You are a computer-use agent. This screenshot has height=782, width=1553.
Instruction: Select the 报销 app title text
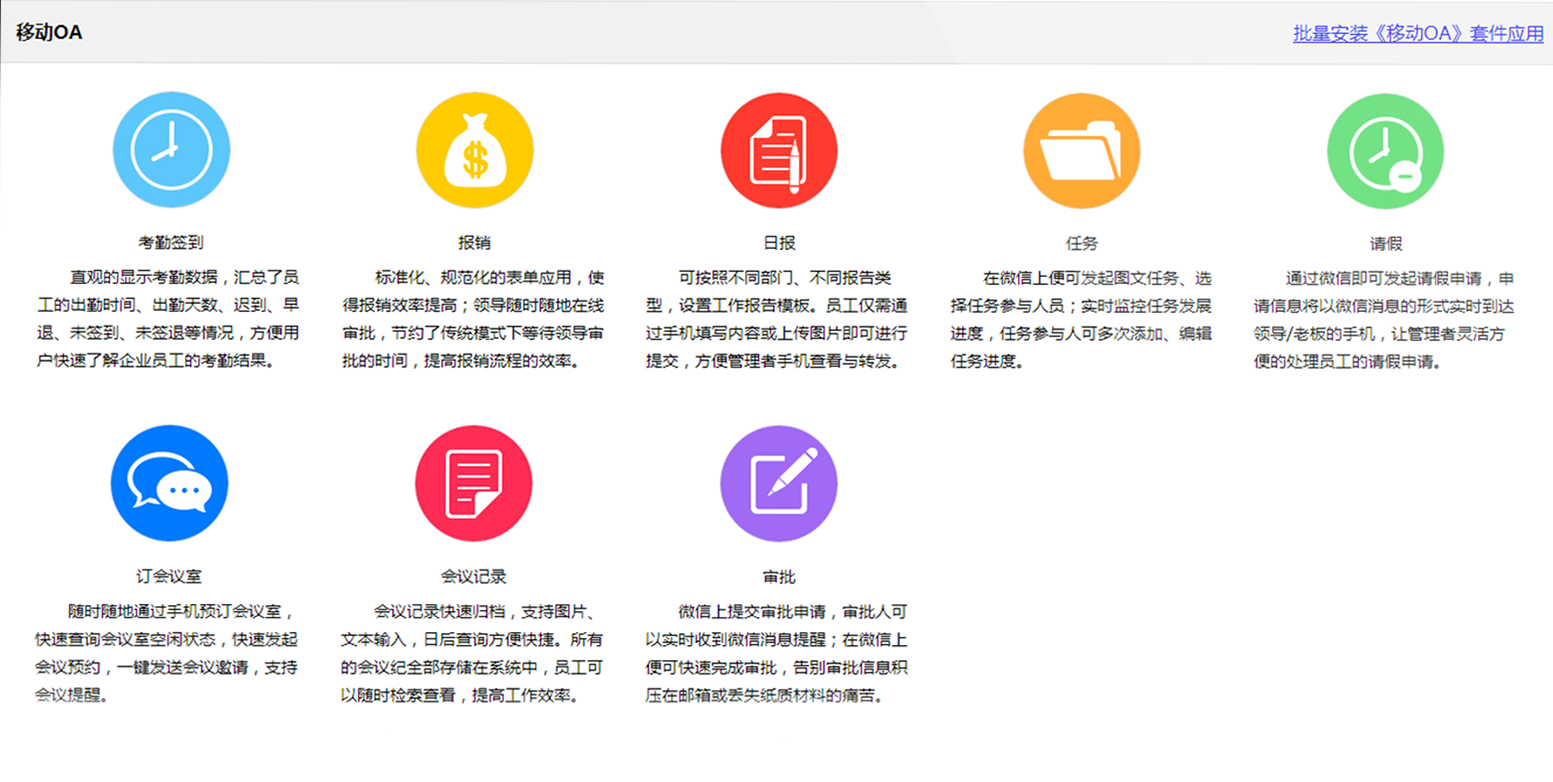[x=474, y=243]
